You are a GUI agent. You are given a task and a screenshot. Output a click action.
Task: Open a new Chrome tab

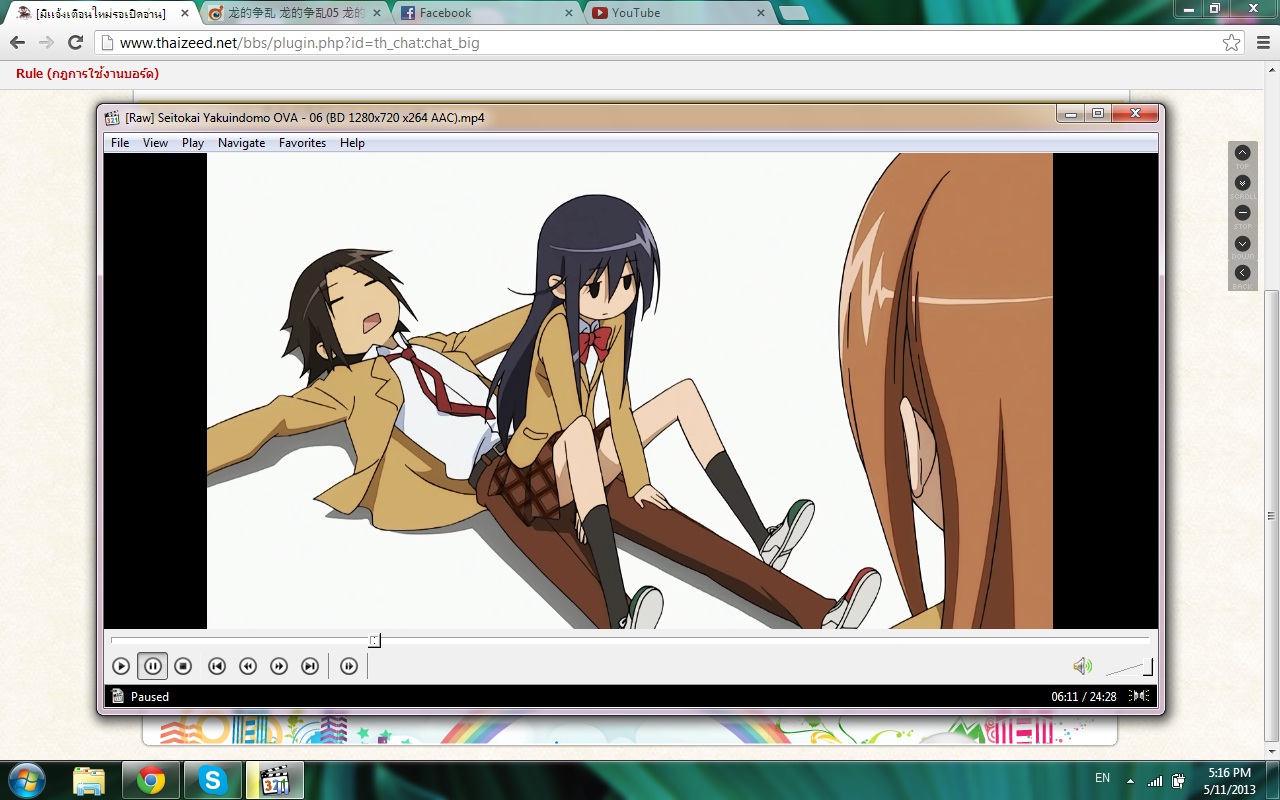coord(793,13)
